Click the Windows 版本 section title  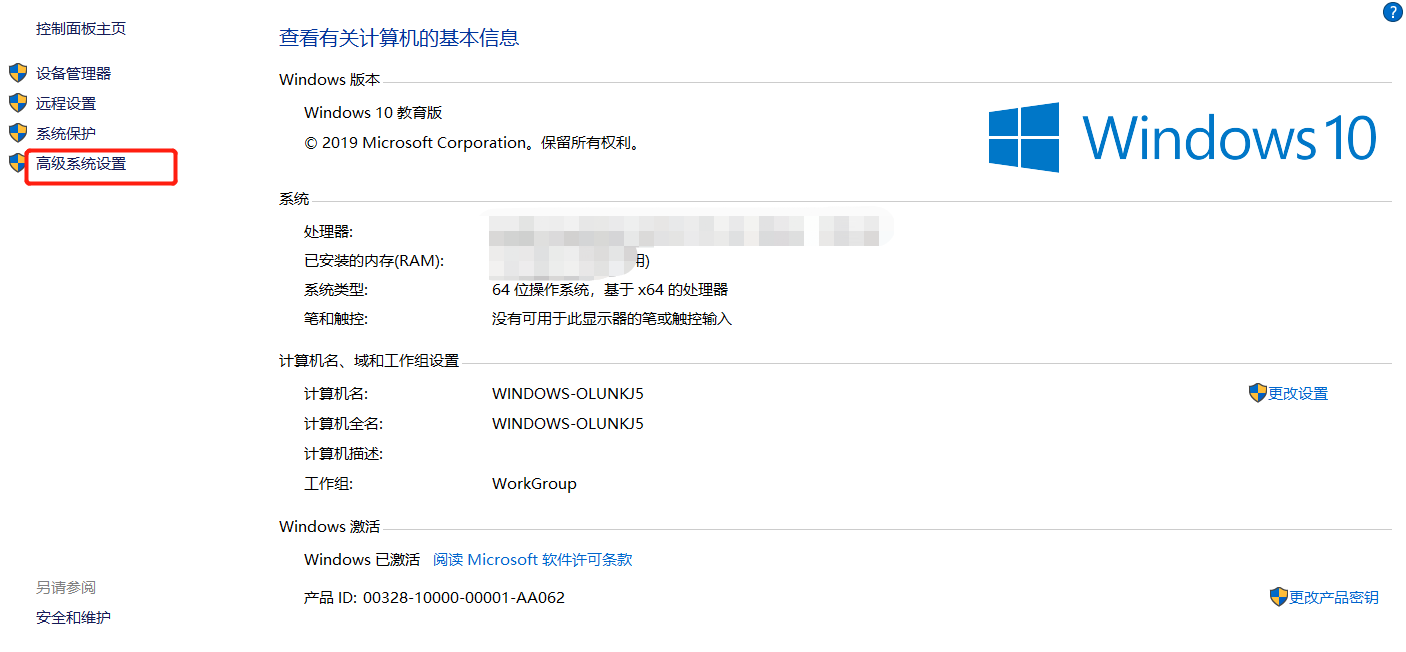point(329,80)
